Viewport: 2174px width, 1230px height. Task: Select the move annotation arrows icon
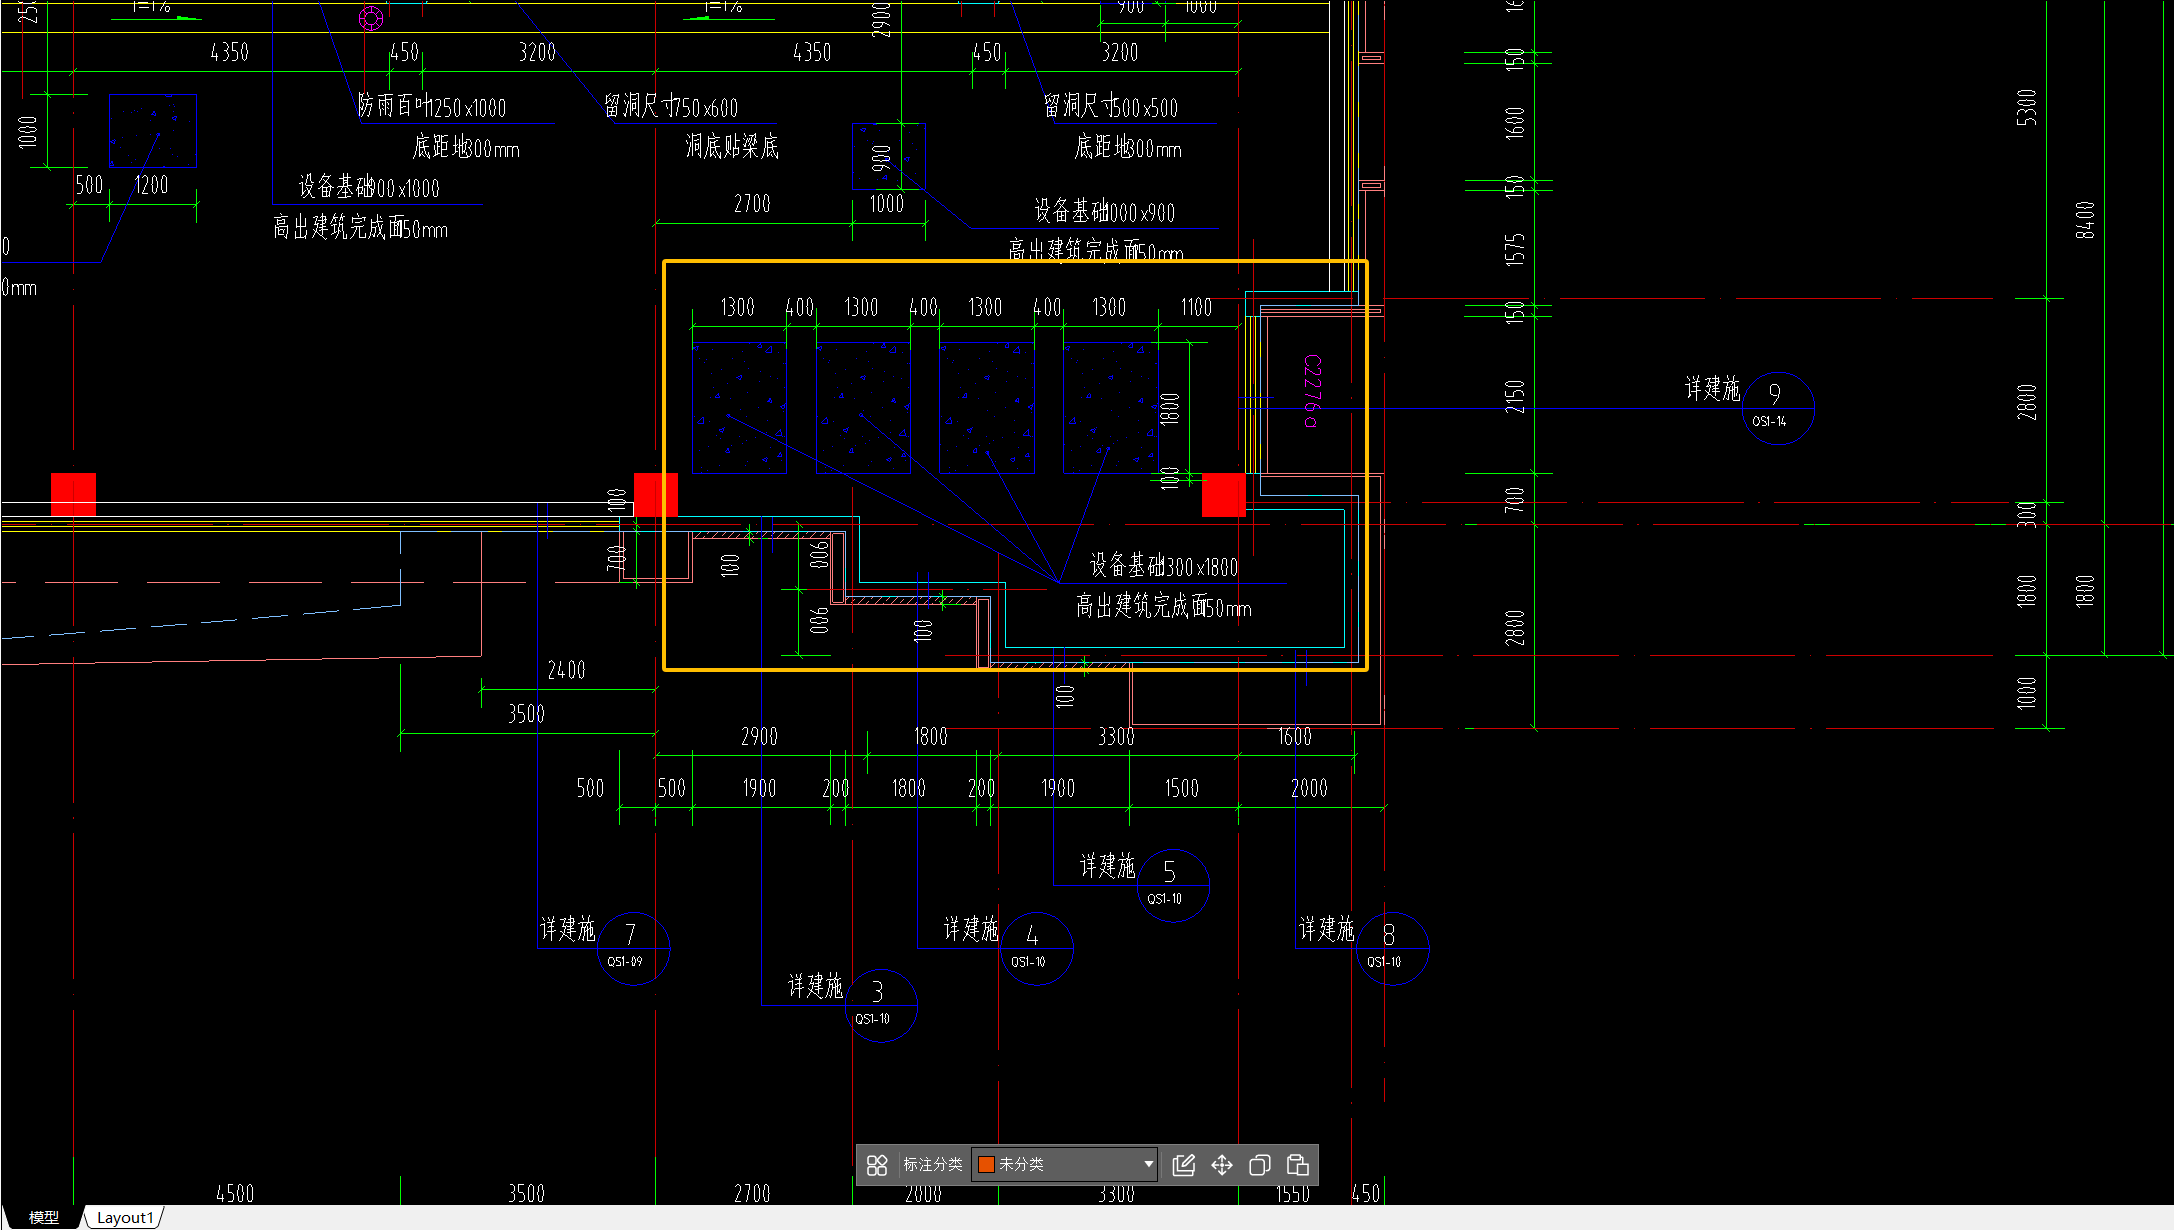(x=1222, y=1165)
